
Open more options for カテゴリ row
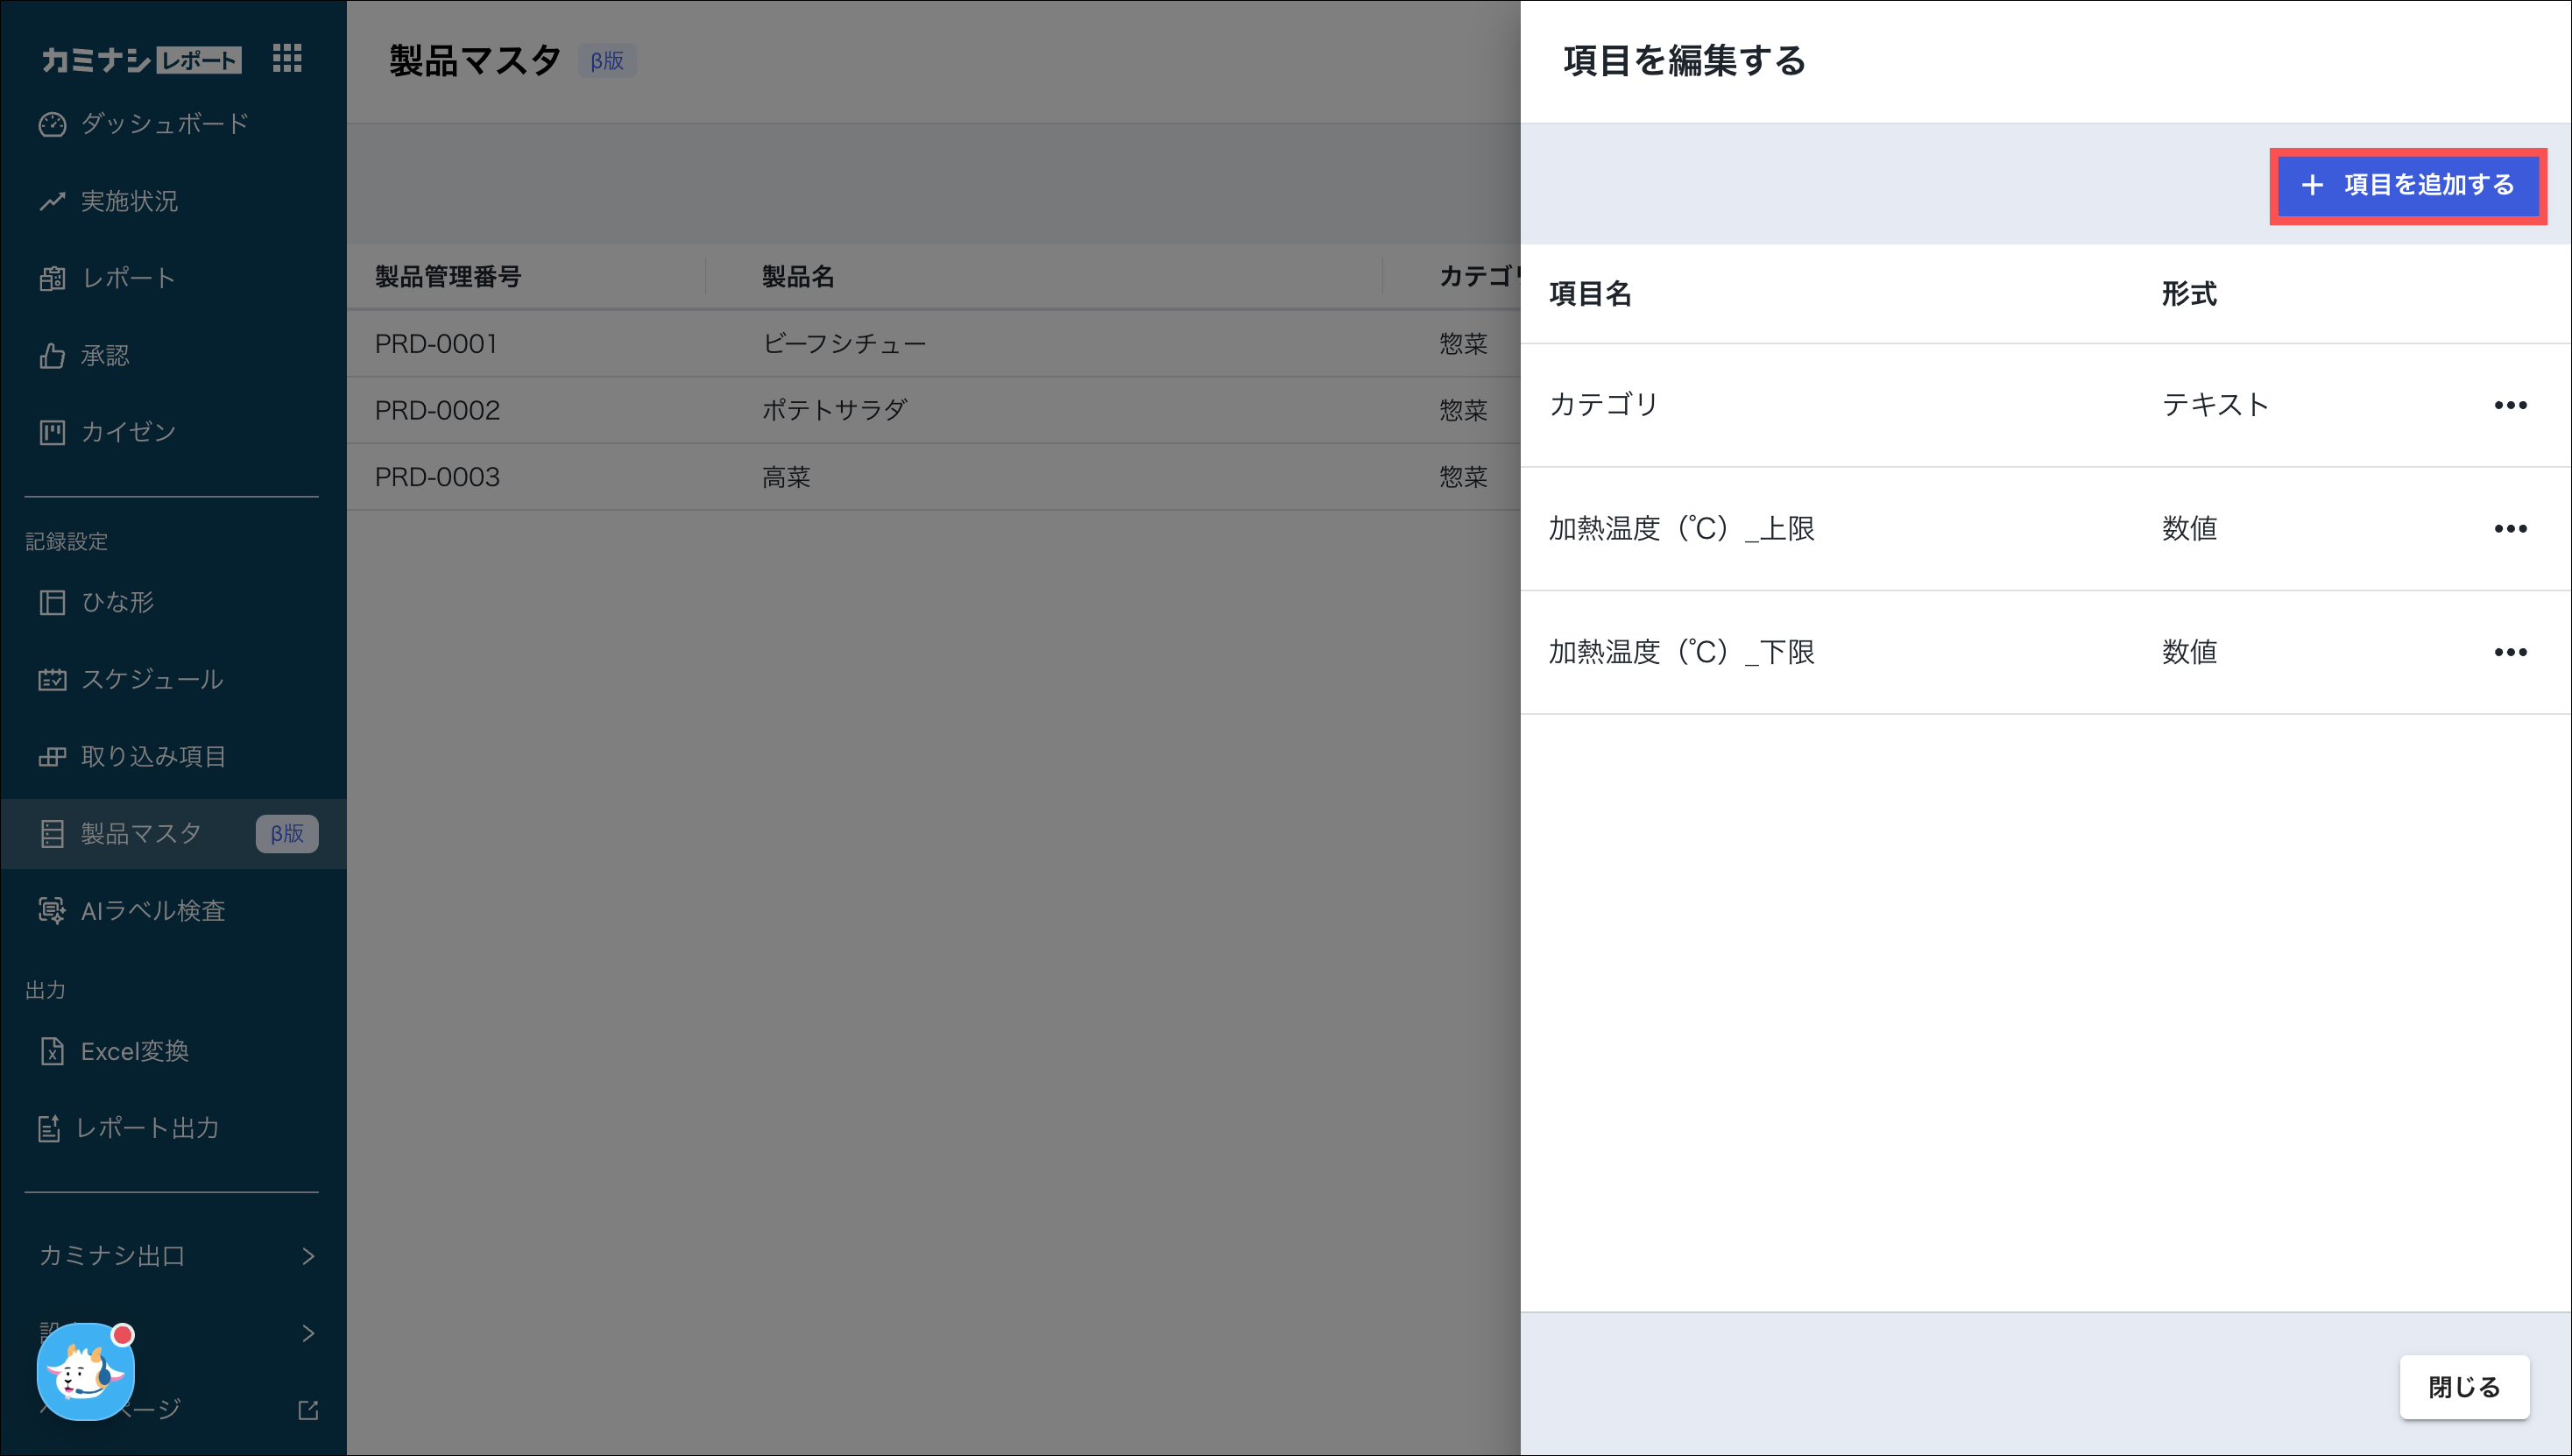[x=2510, y=405]
